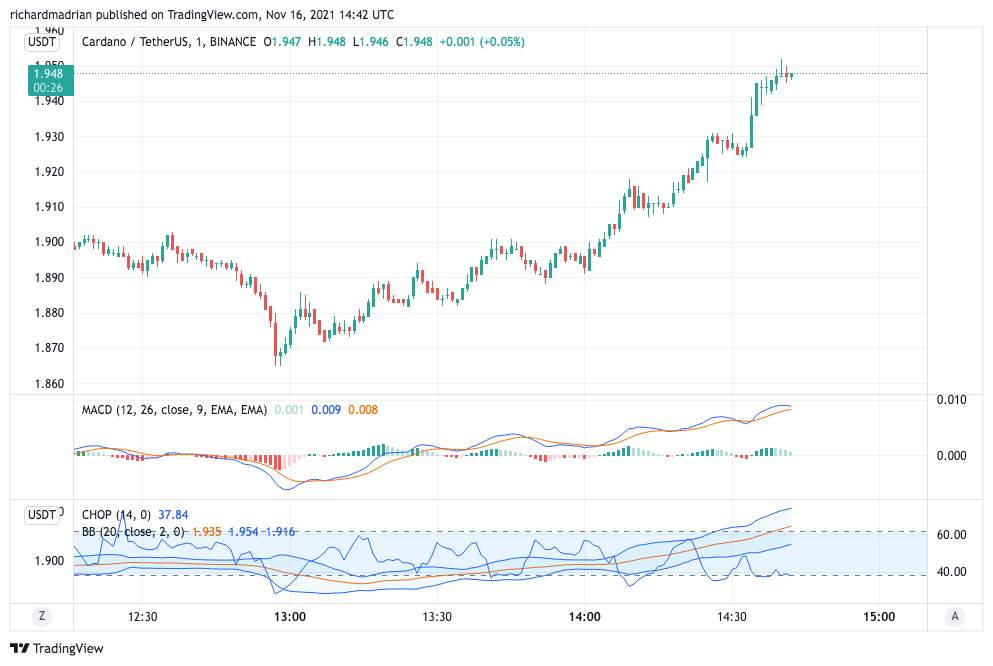Click the USDT currency label at top

(42, 42)
